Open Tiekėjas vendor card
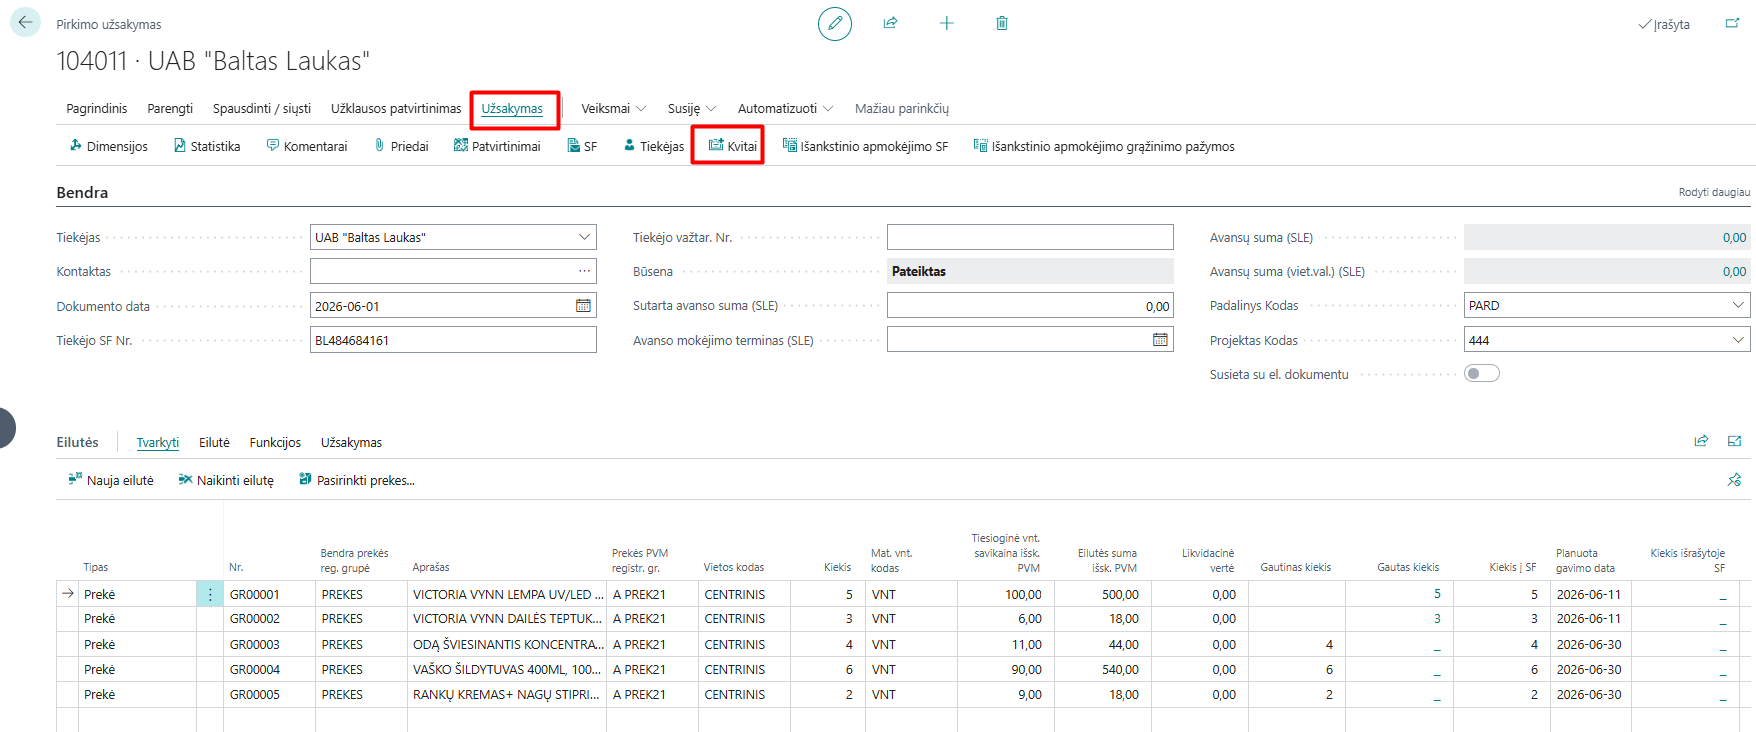This screenshot has height=732, width=1756. (654, 146)
